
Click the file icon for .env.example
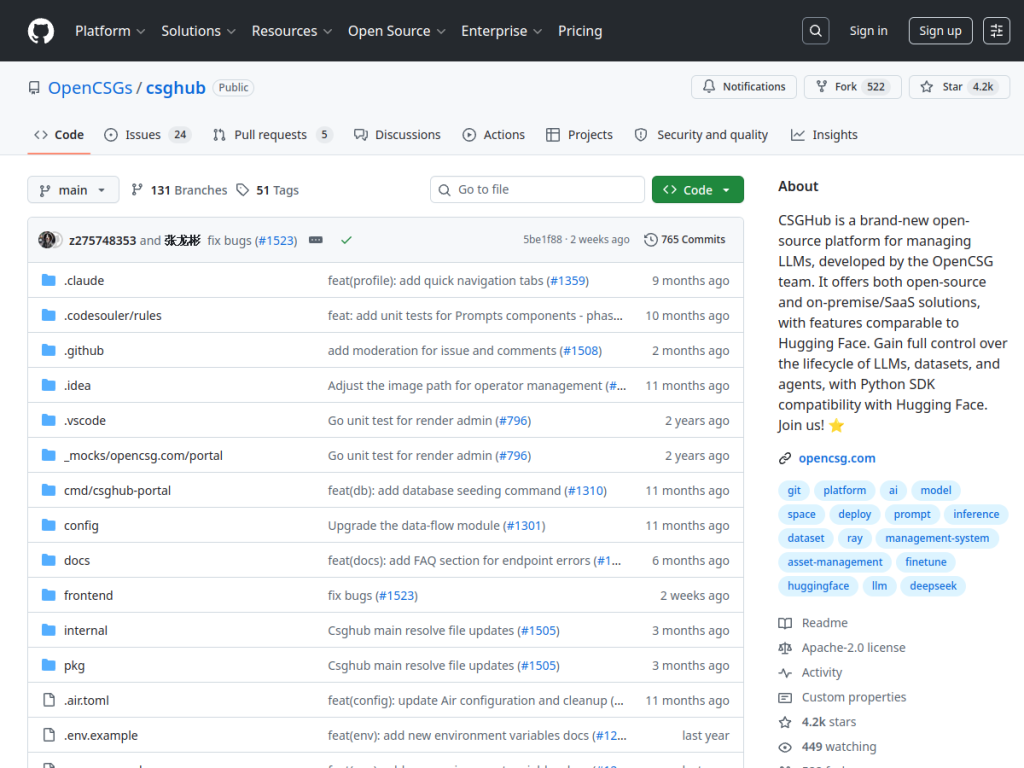[48, 735]
